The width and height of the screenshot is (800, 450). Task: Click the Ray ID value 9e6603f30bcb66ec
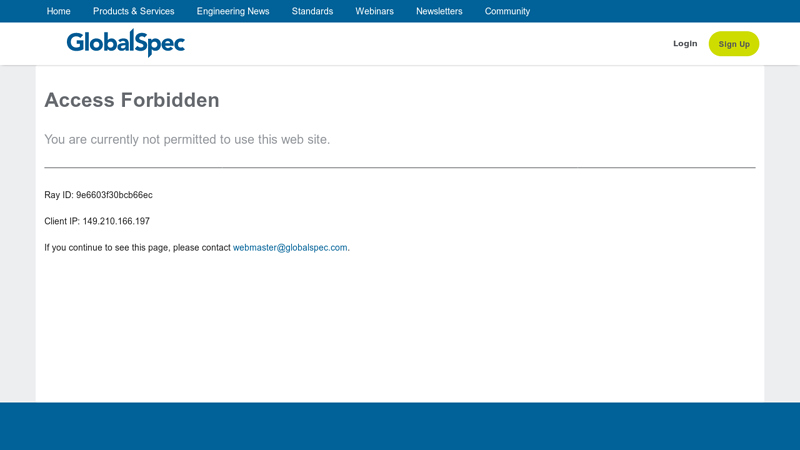coord(114,195)
